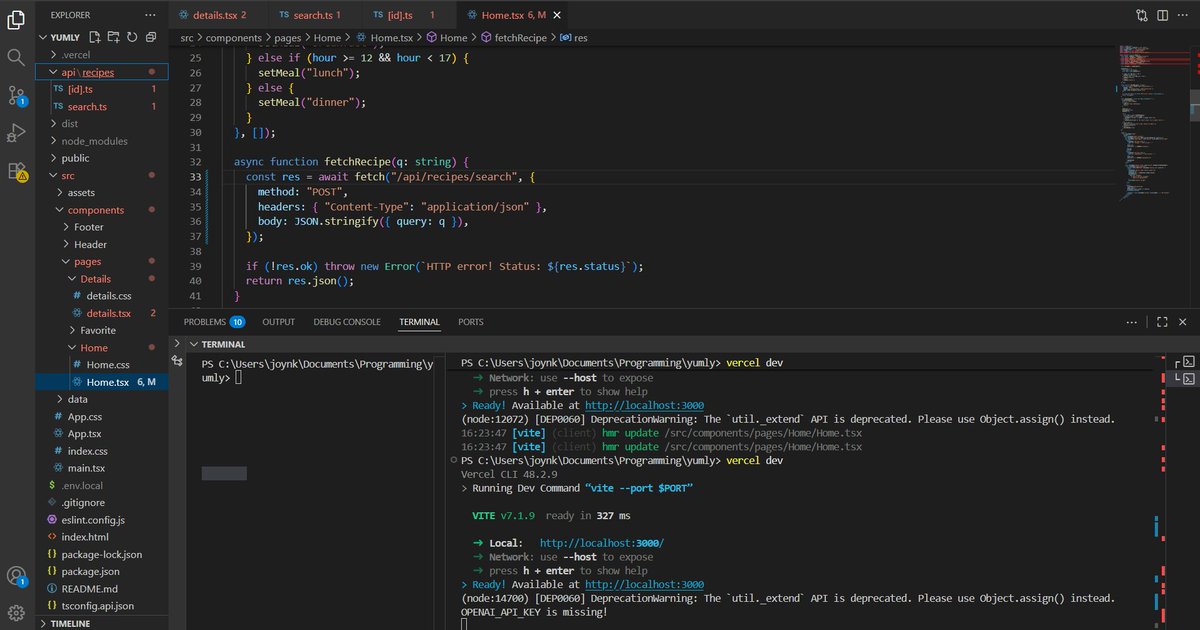Open Run and Debug view
The height and width of the screenshot is (630, 1200).
[16, 133]
